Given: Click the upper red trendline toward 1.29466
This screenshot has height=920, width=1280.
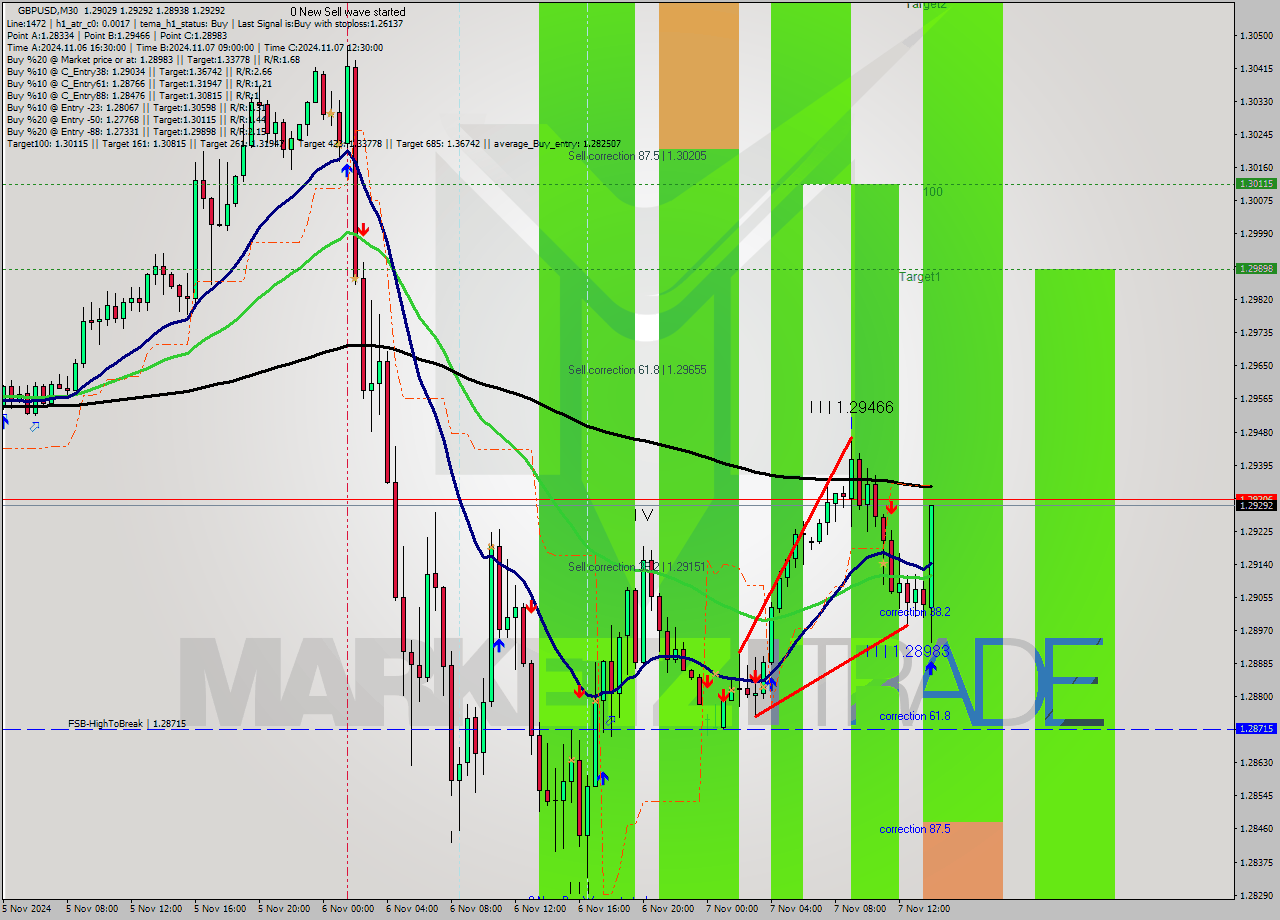Looking at the screenshot, I should tap(795, 545).
